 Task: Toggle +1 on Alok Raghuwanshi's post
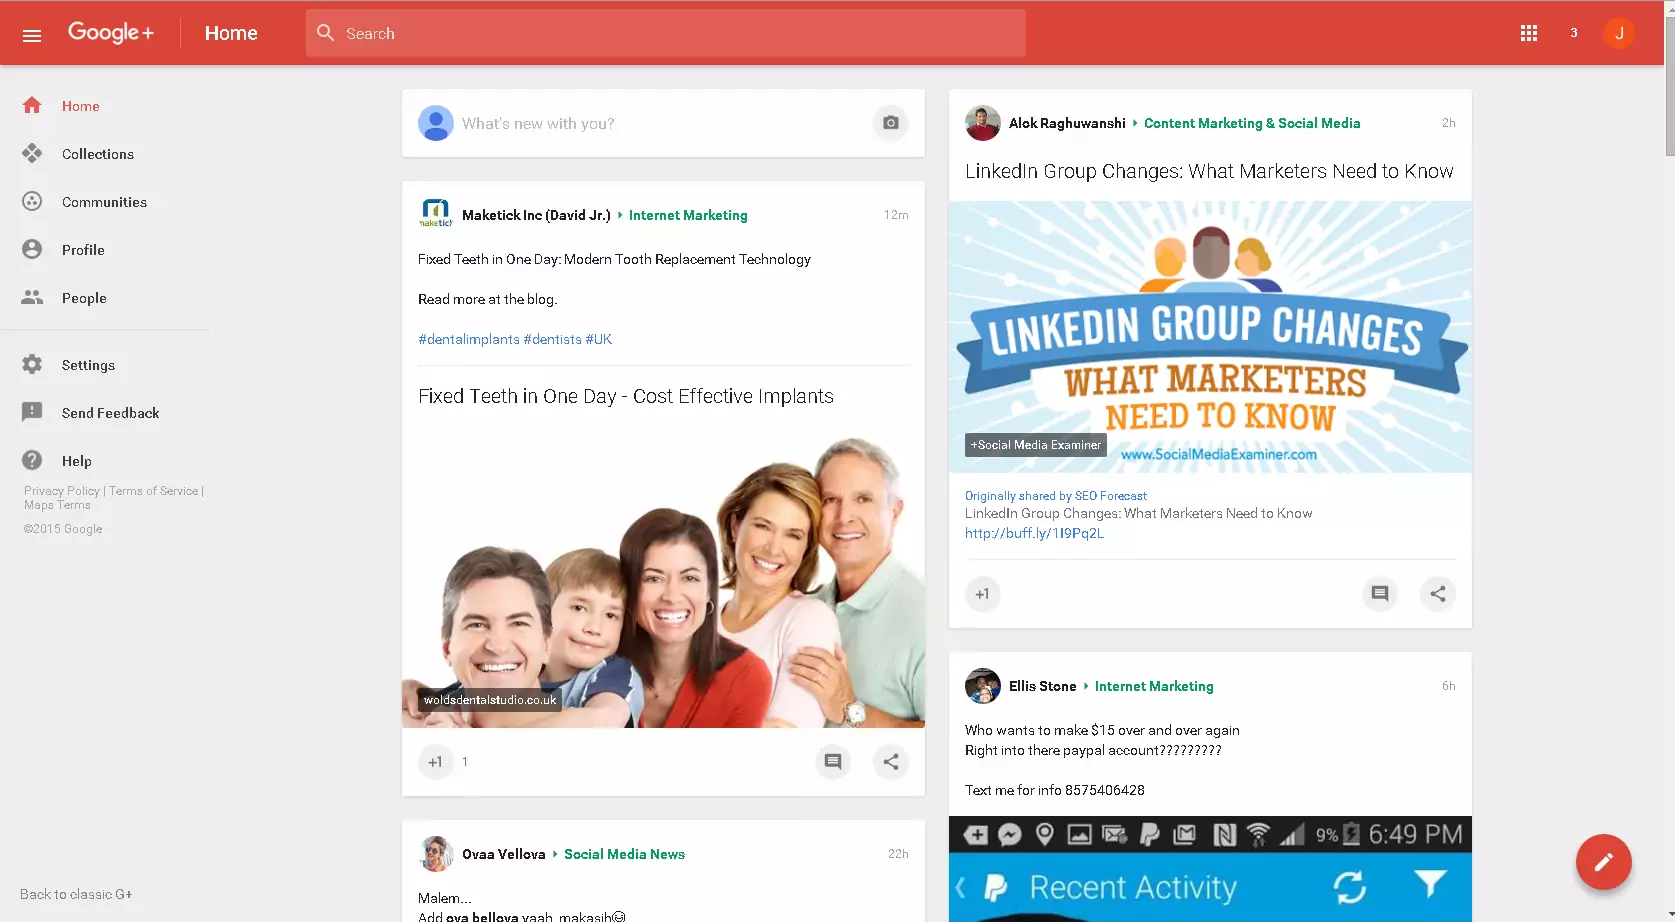pyautogui.click(x=982, y=594)
